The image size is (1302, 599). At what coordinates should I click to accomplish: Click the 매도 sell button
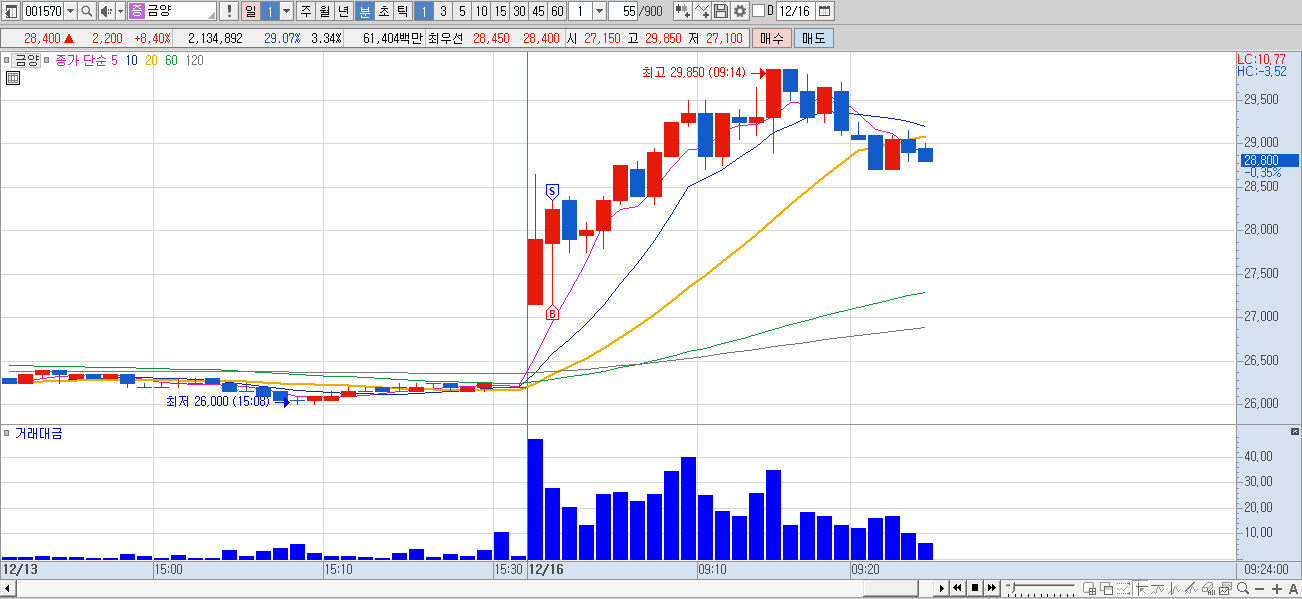(813, 38)
